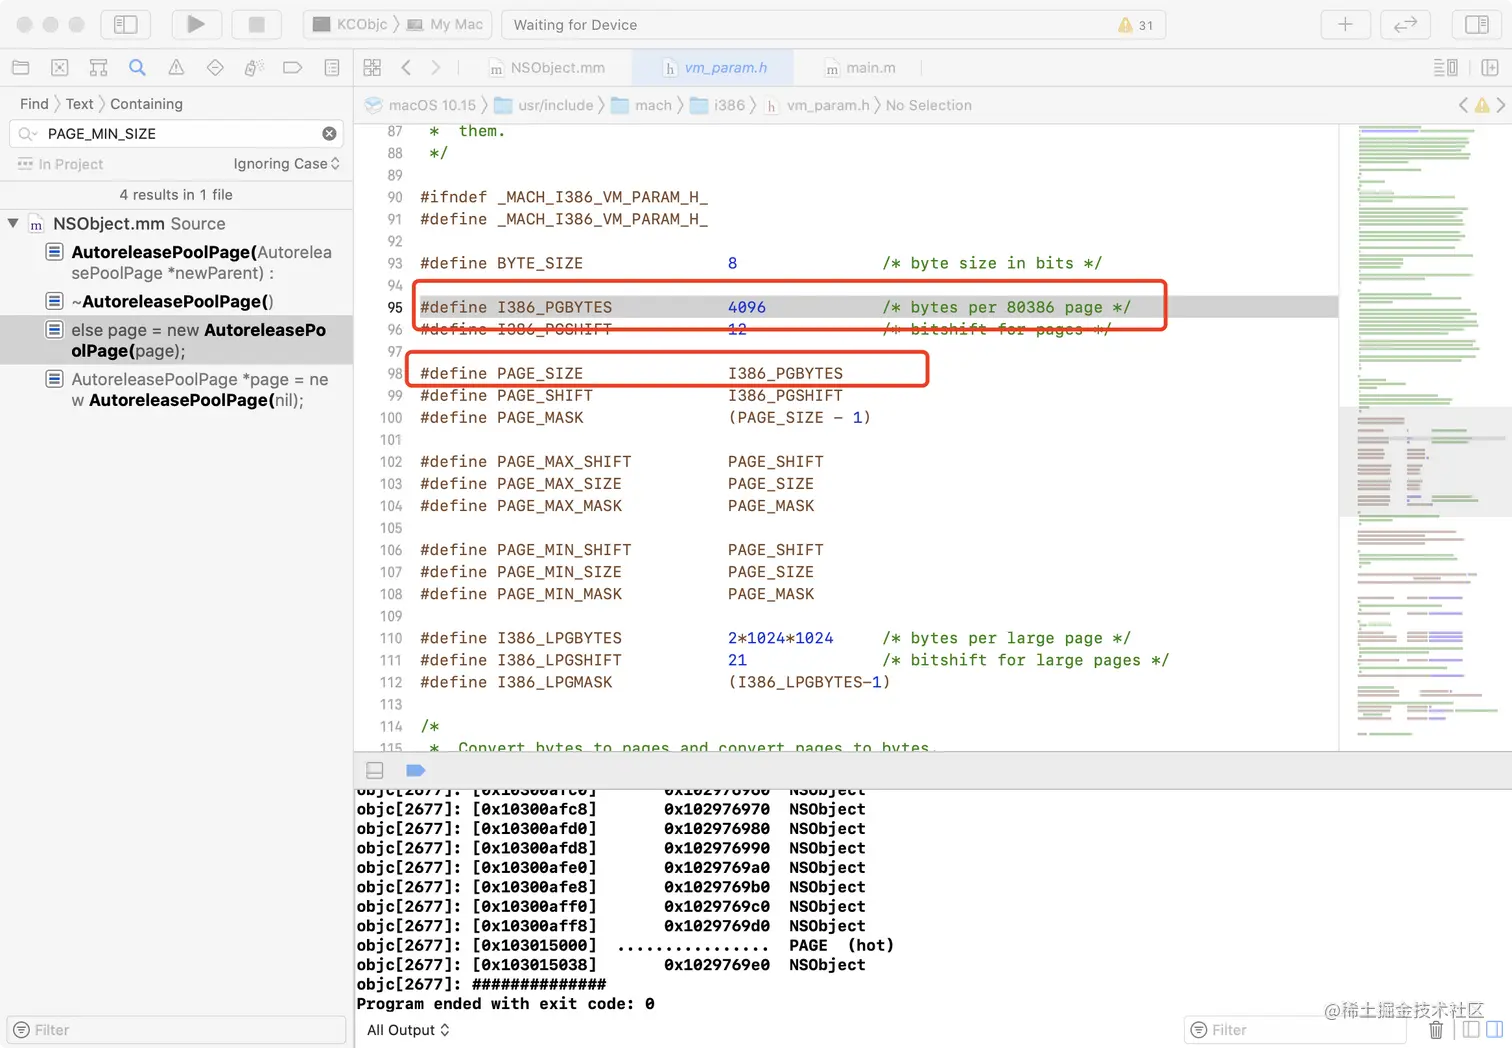The image size is (1512, 1048).
Task: Jump to the next issue
Action: (x=1500, y=105)
